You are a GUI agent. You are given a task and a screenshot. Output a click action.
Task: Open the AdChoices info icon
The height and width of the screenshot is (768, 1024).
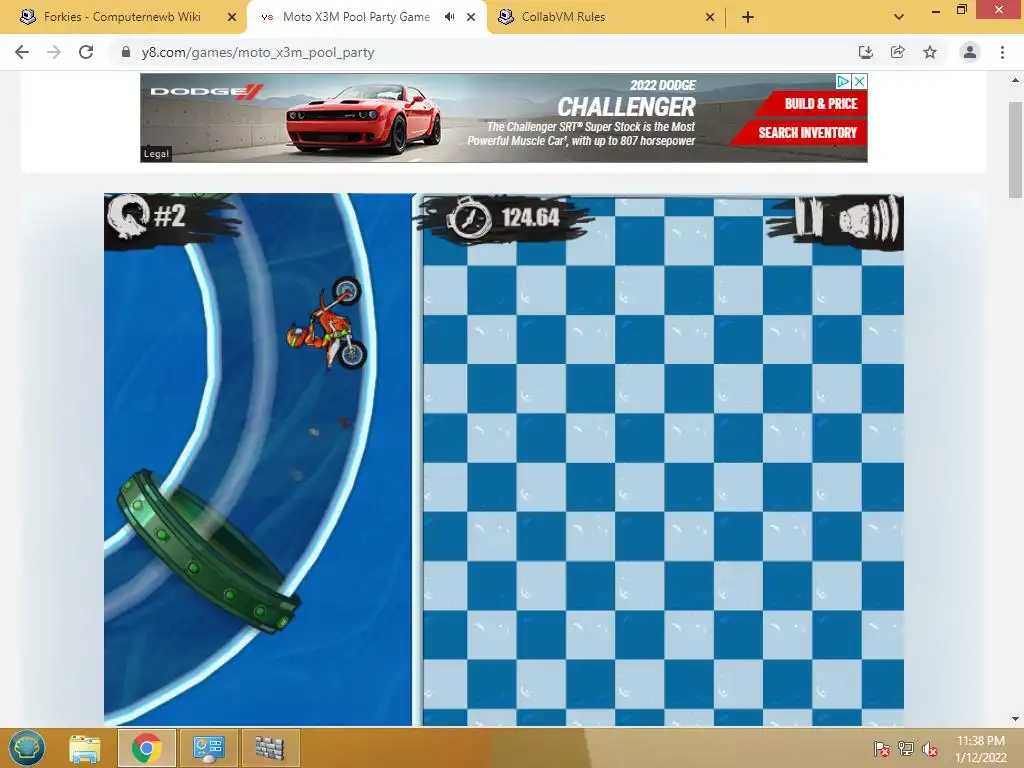click(844, 81)
